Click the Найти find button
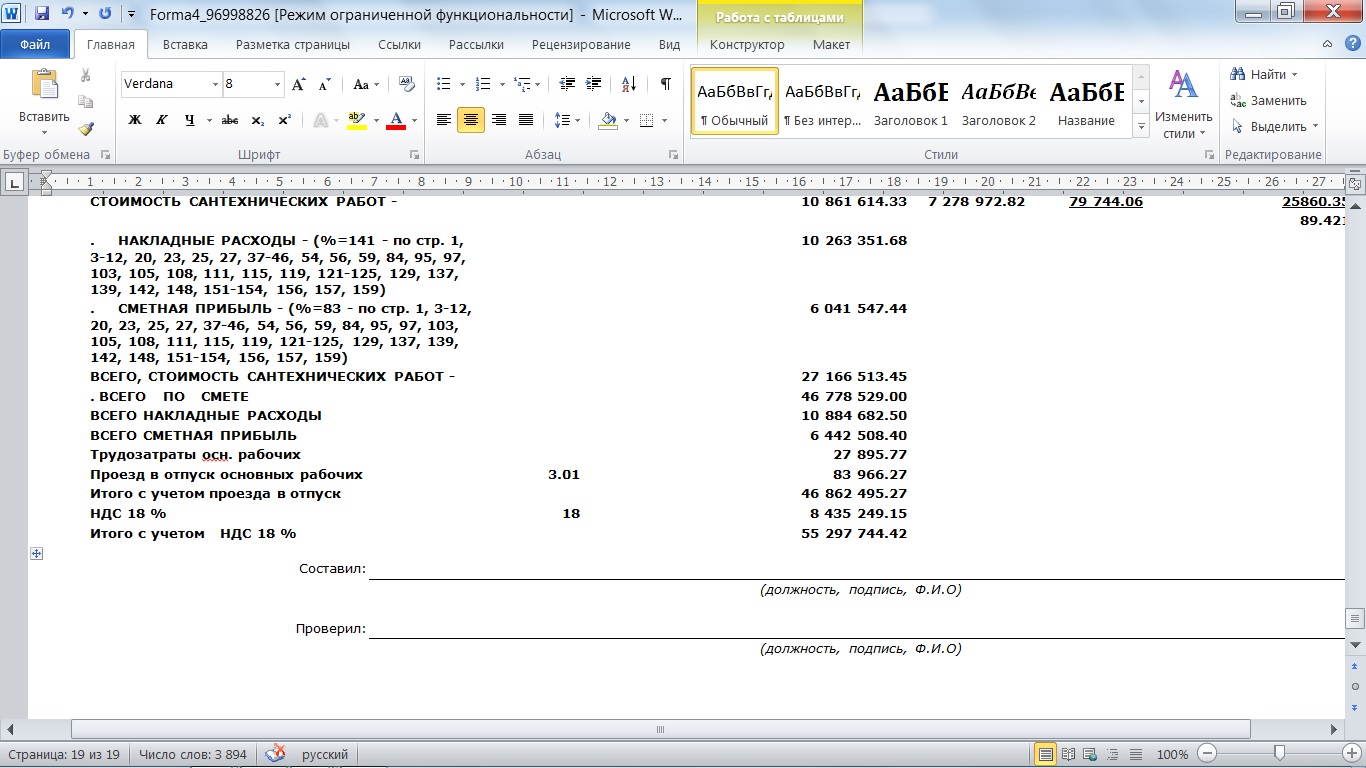The width and height of the screenshot is (1366, 768). pos(1264,75)
